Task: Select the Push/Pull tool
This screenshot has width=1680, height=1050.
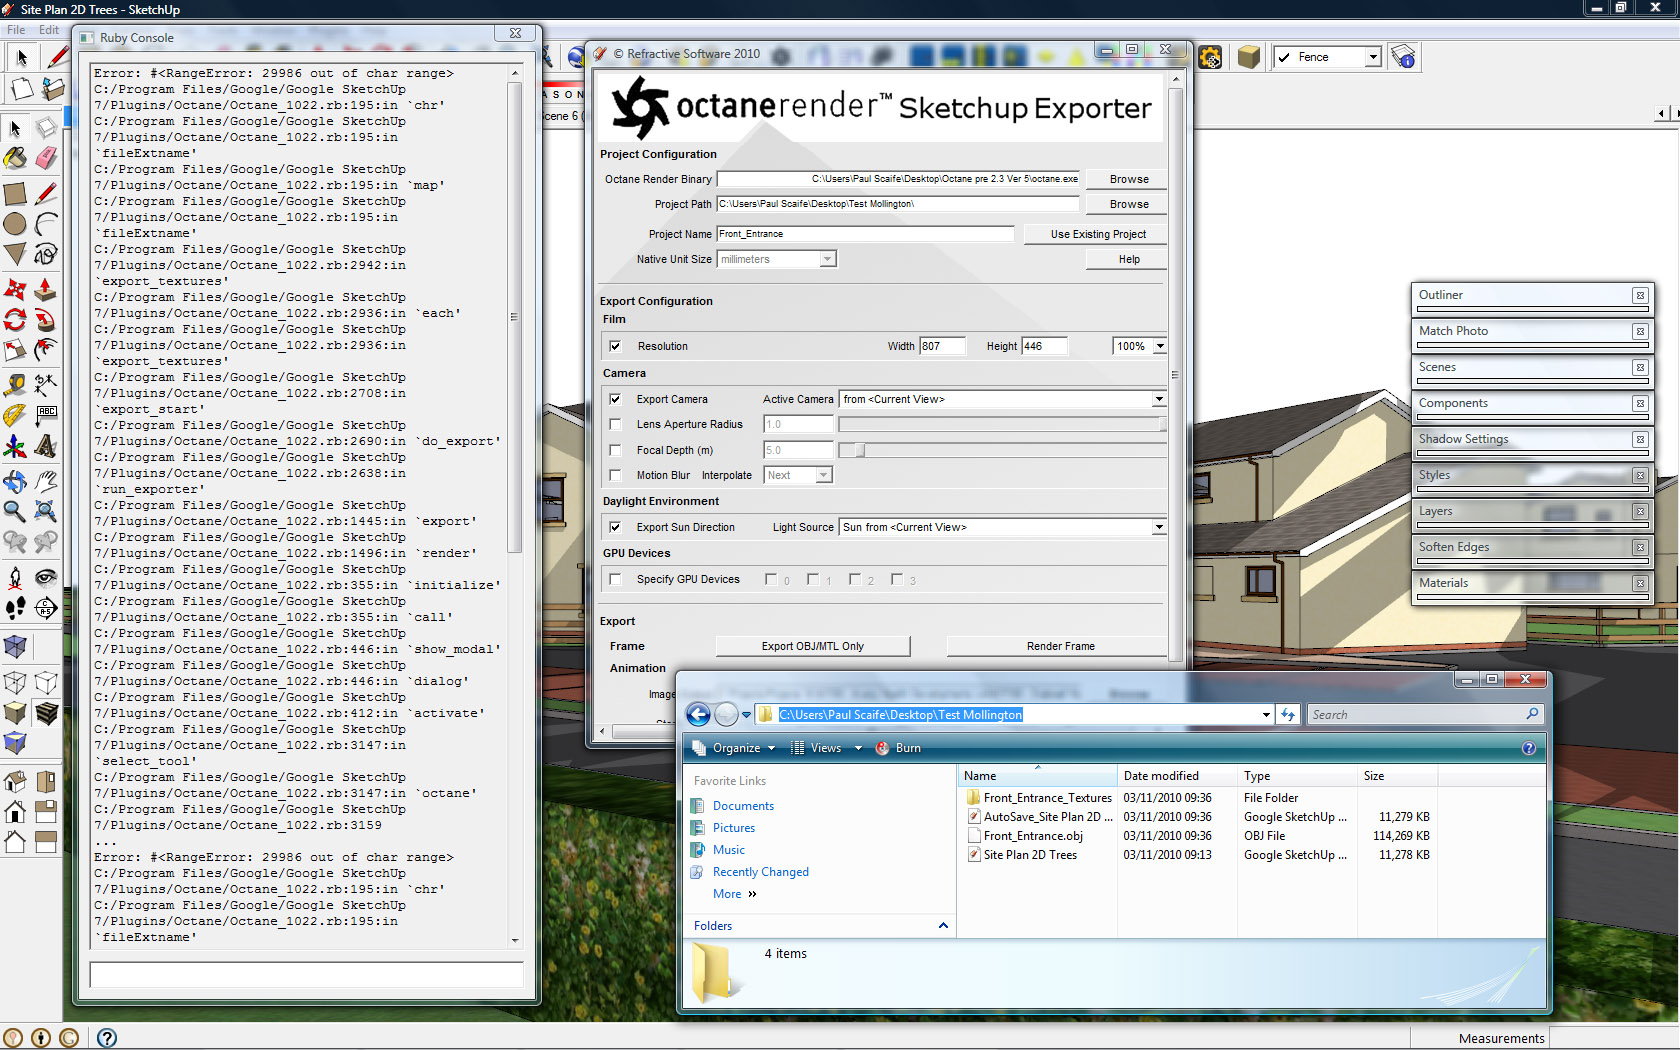Action: tap(46, 290)
